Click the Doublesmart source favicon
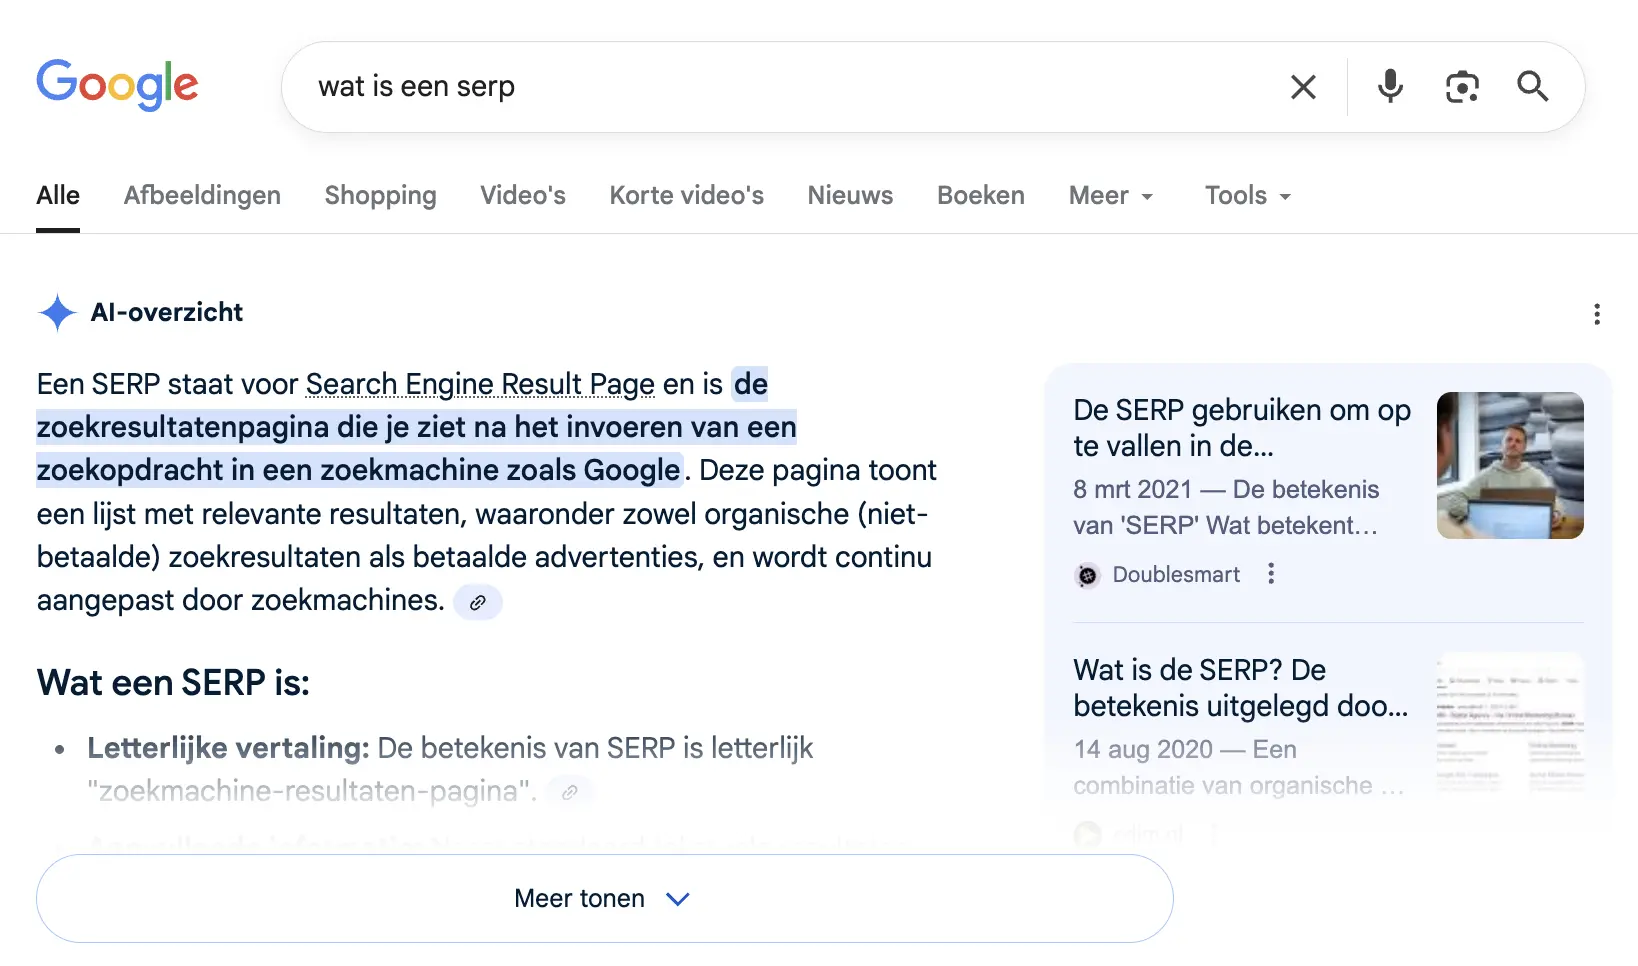 (x=1087, y=575)
